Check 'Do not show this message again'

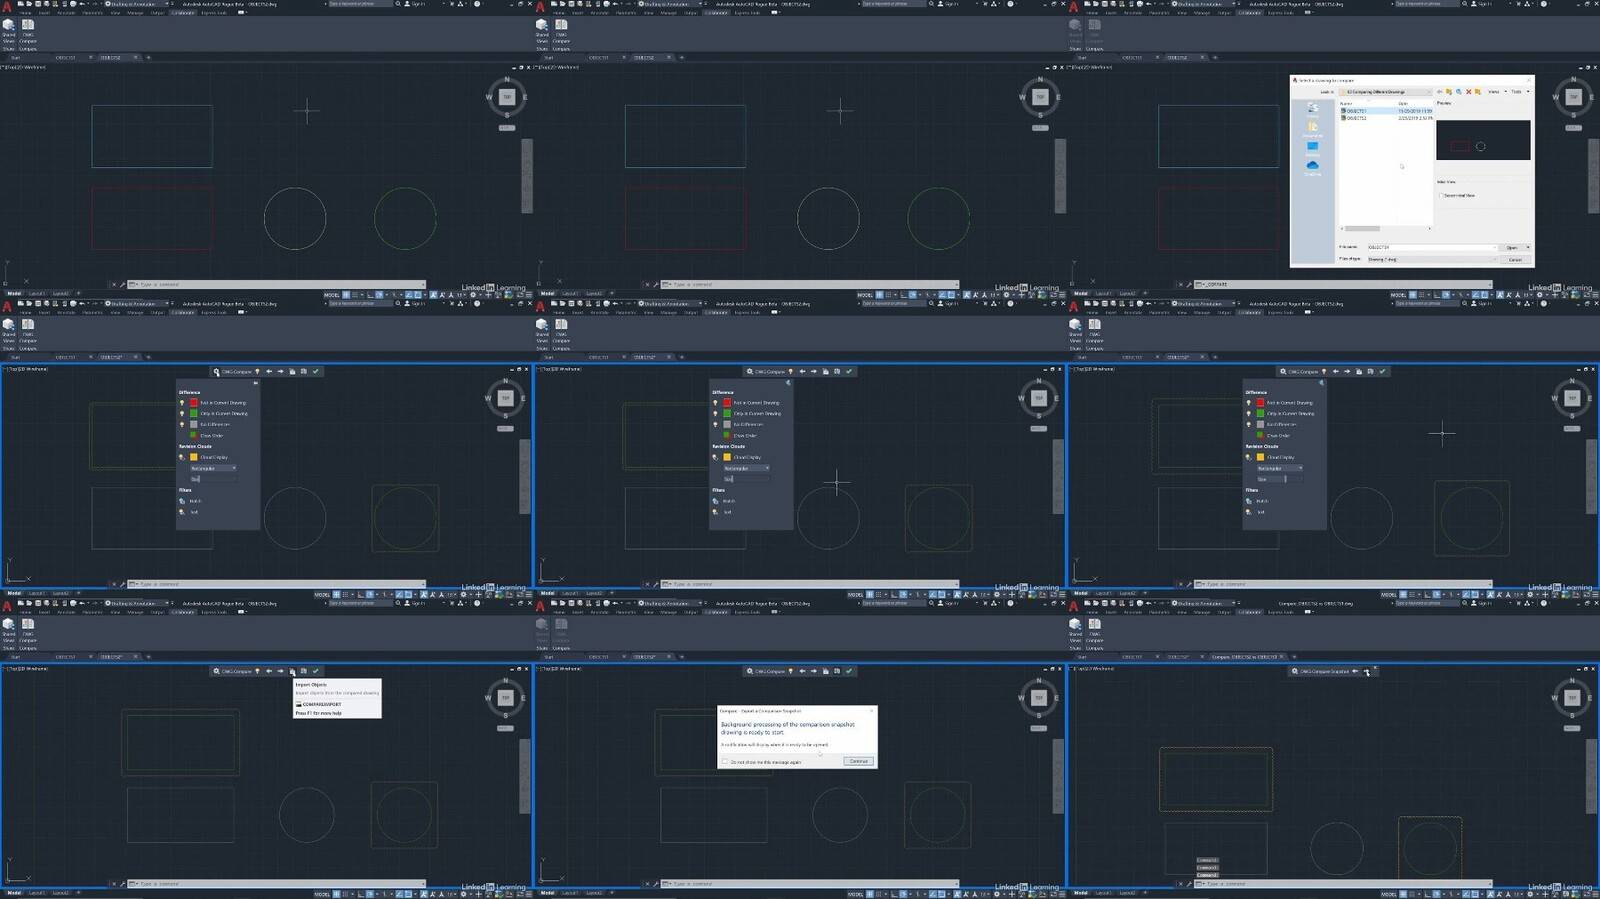pos(725,762)
